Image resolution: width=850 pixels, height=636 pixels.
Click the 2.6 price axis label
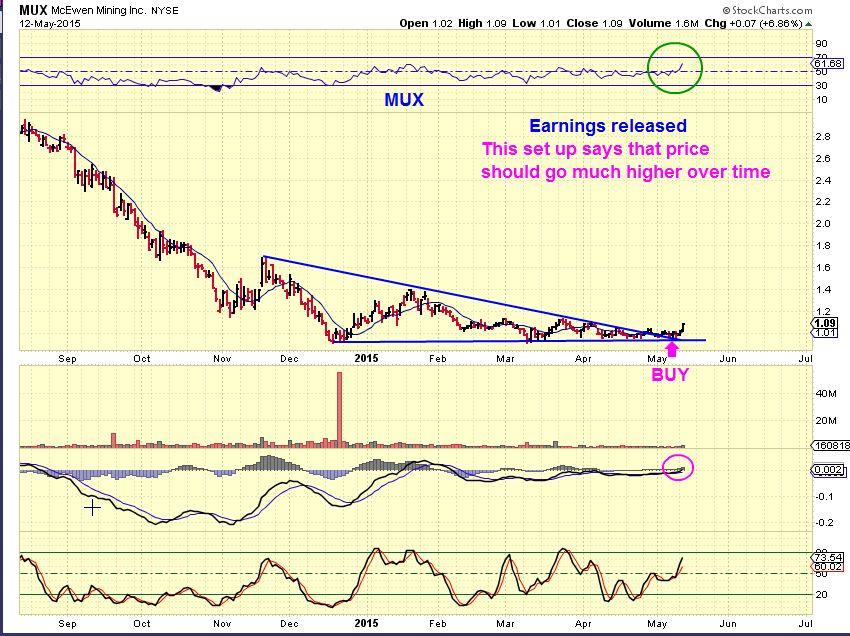823,158
